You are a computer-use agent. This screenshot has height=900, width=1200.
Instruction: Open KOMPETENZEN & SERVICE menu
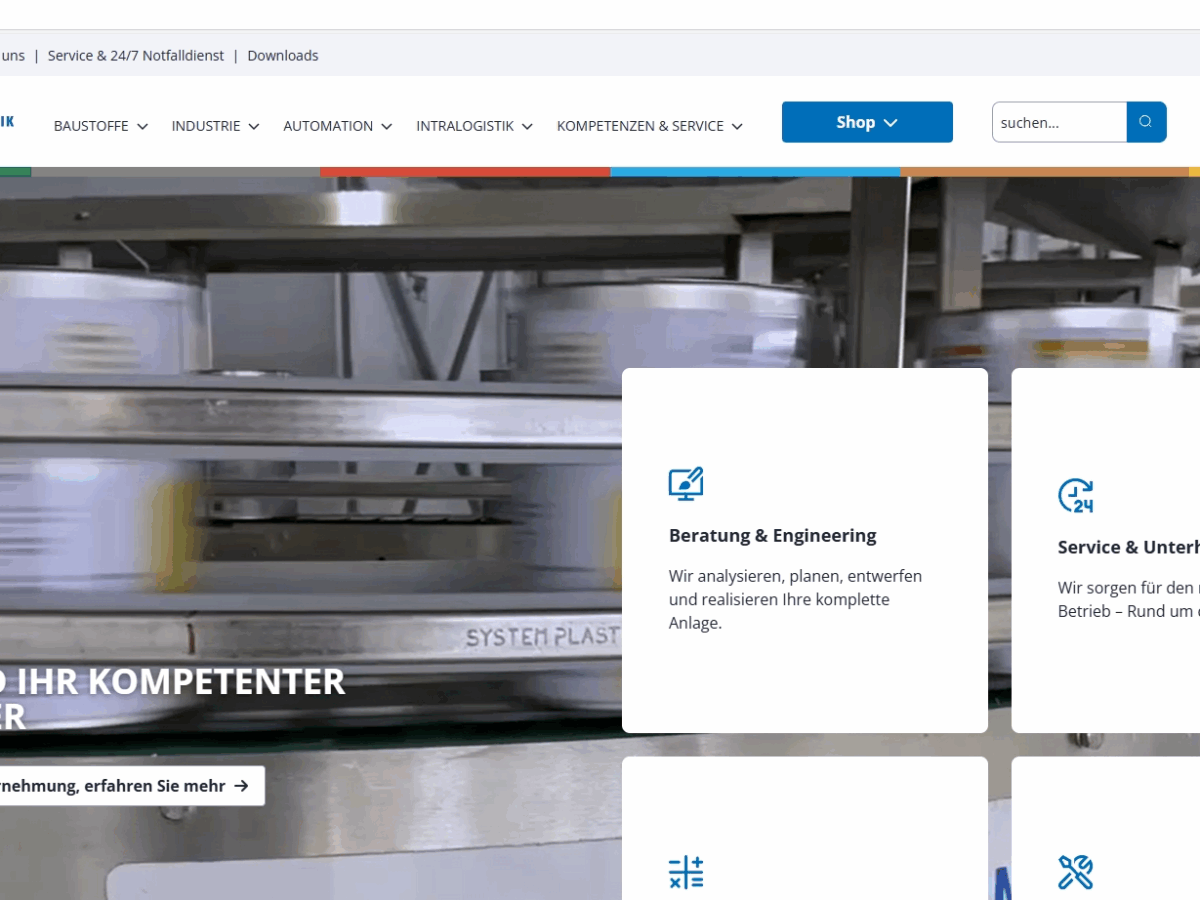tap(649, 126)
